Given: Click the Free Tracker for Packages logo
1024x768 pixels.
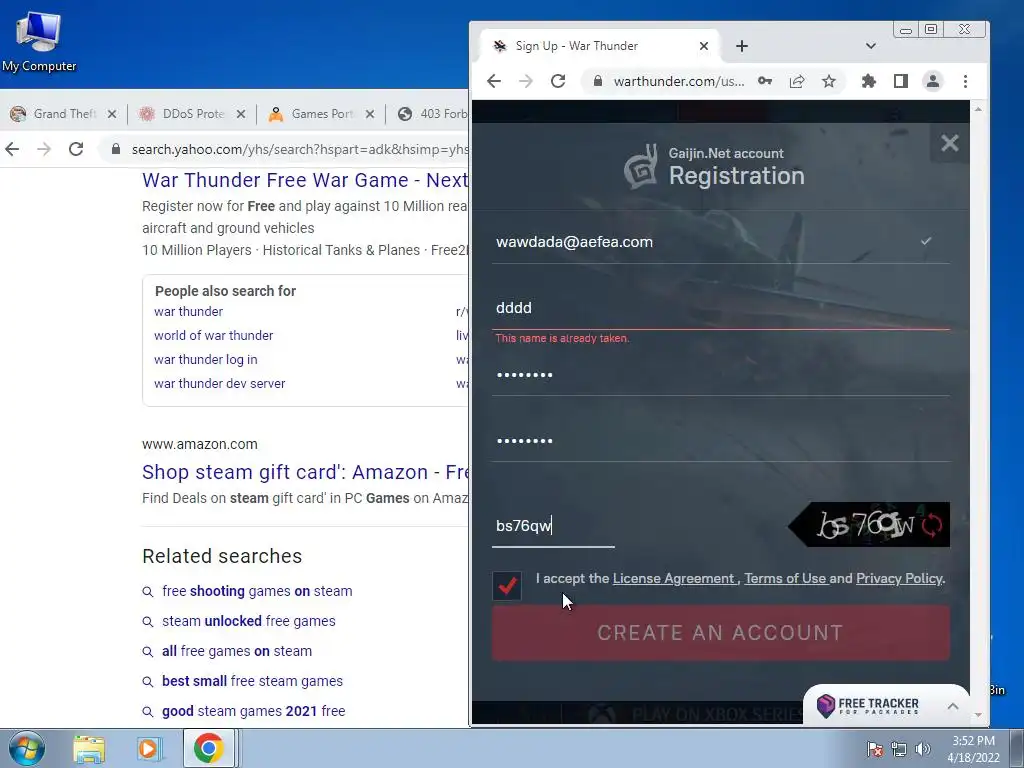Looking at the screenshot, I should [x=869, y=706].
